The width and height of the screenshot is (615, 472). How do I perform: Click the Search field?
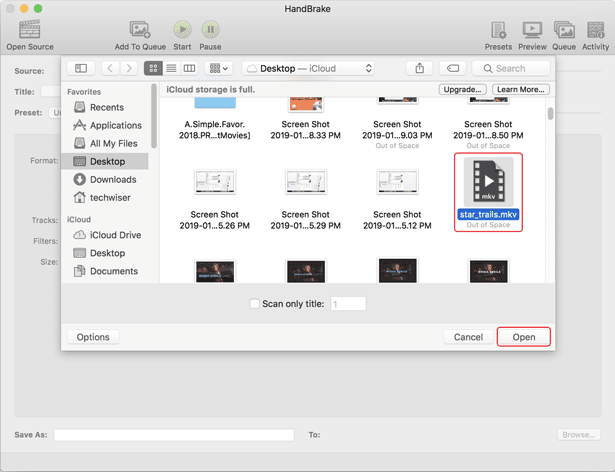(511, 68)
